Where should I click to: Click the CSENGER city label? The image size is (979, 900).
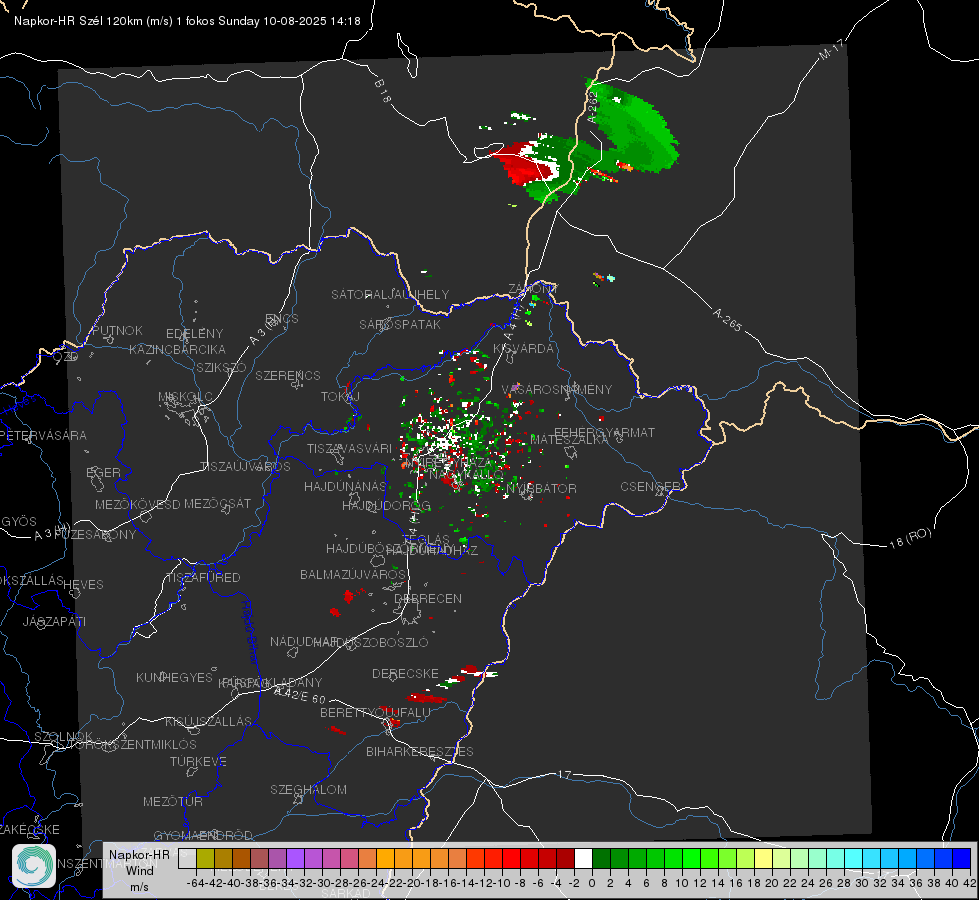(x=650, y=486)
